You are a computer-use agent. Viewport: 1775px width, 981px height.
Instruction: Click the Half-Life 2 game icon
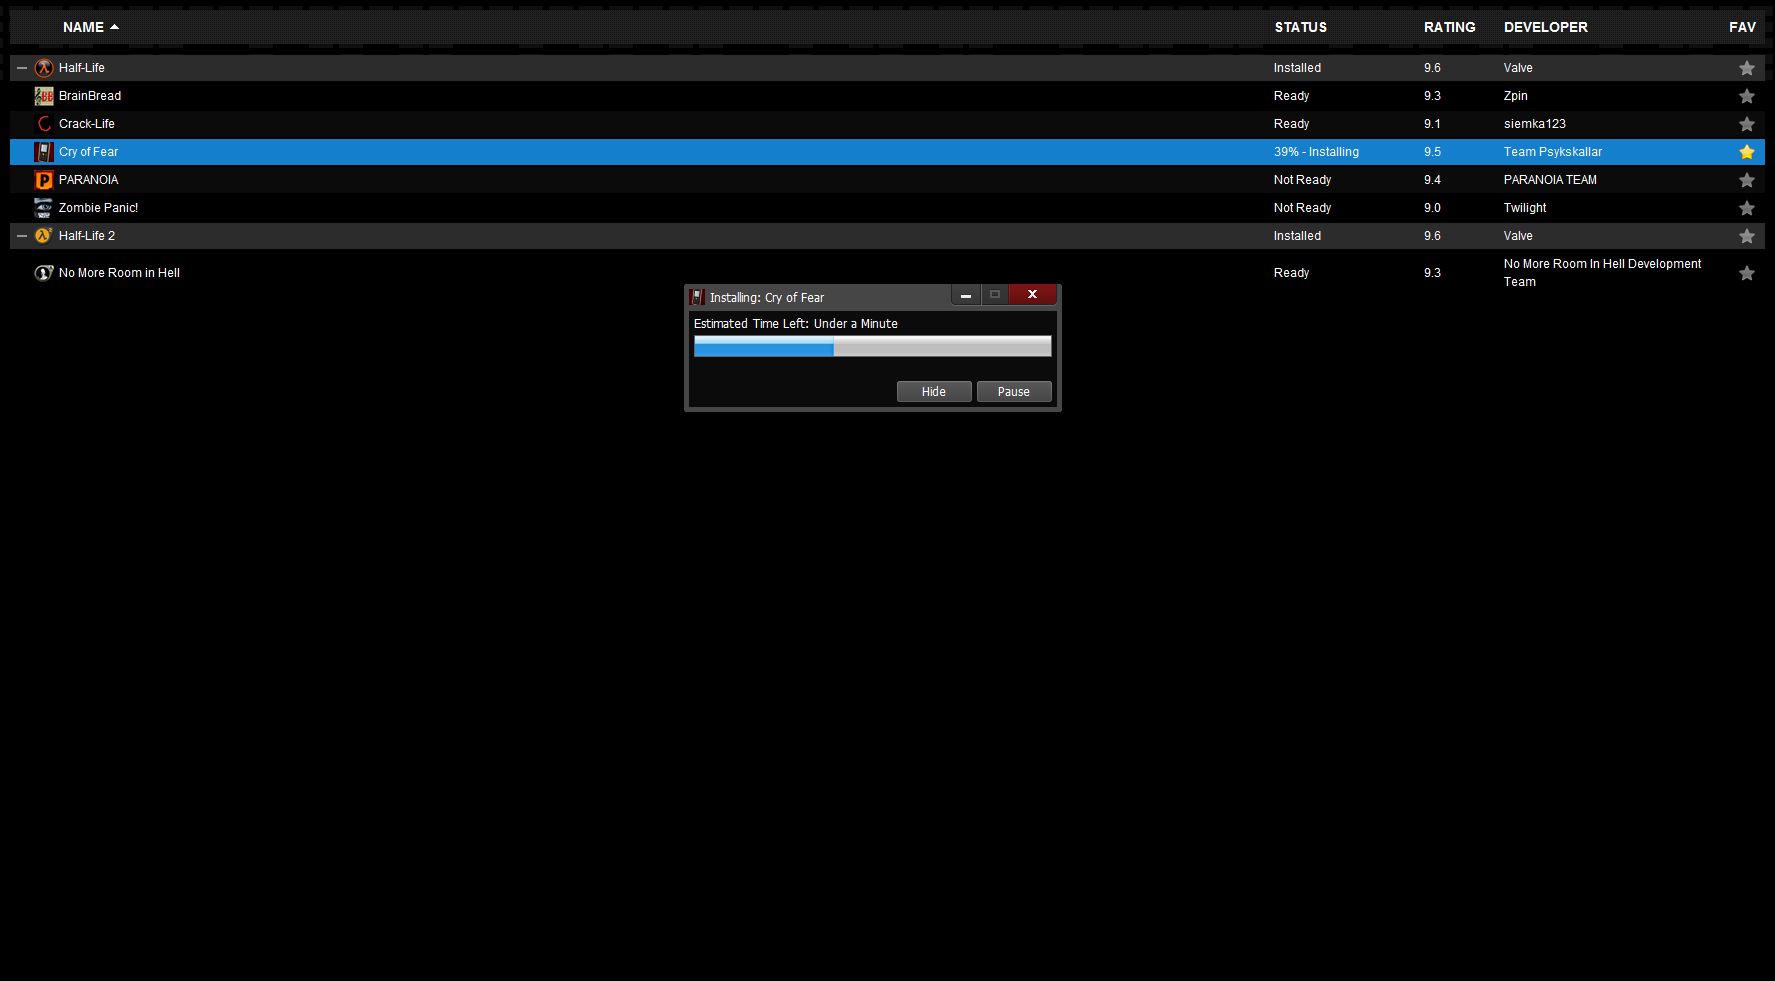(44, 236)
